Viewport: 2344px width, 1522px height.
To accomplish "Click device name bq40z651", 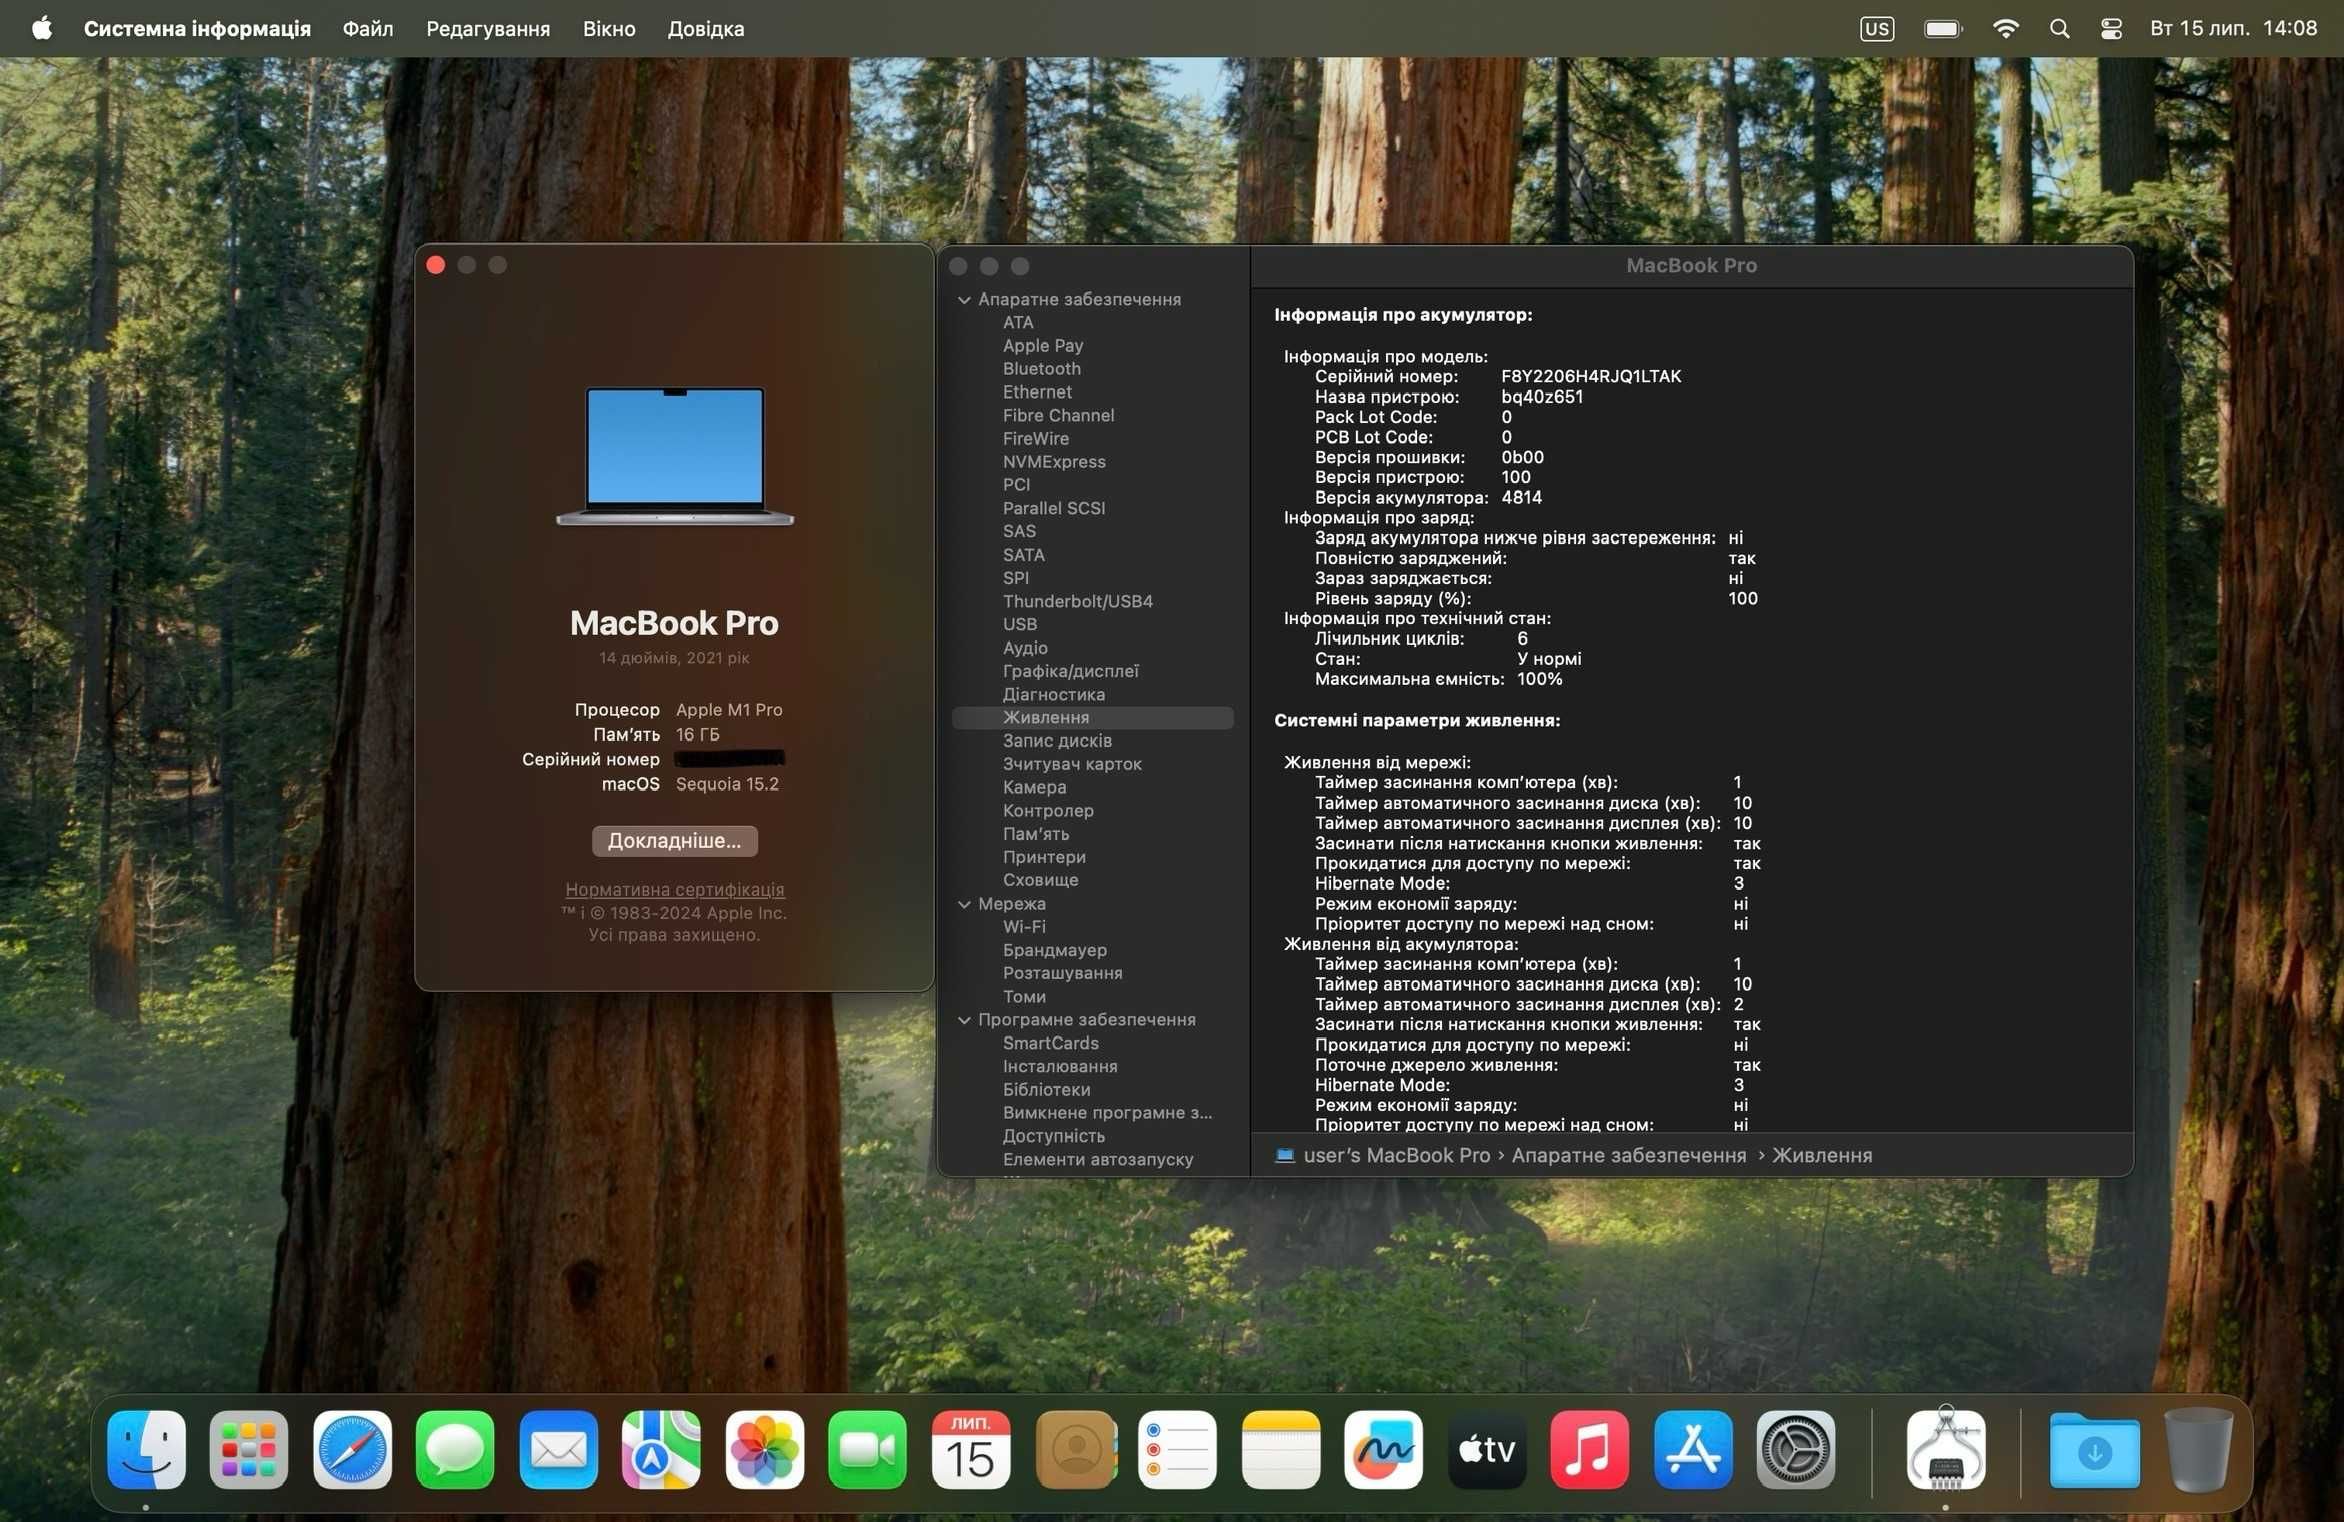I will click(1541, 396).
